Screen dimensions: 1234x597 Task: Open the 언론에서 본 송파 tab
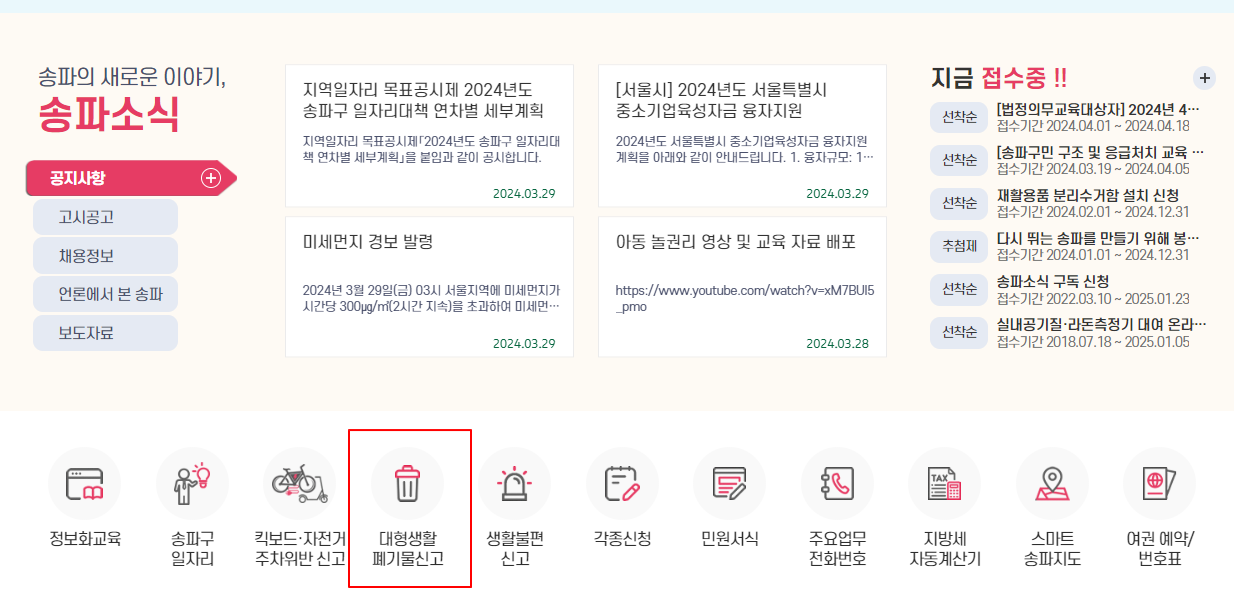104,293
